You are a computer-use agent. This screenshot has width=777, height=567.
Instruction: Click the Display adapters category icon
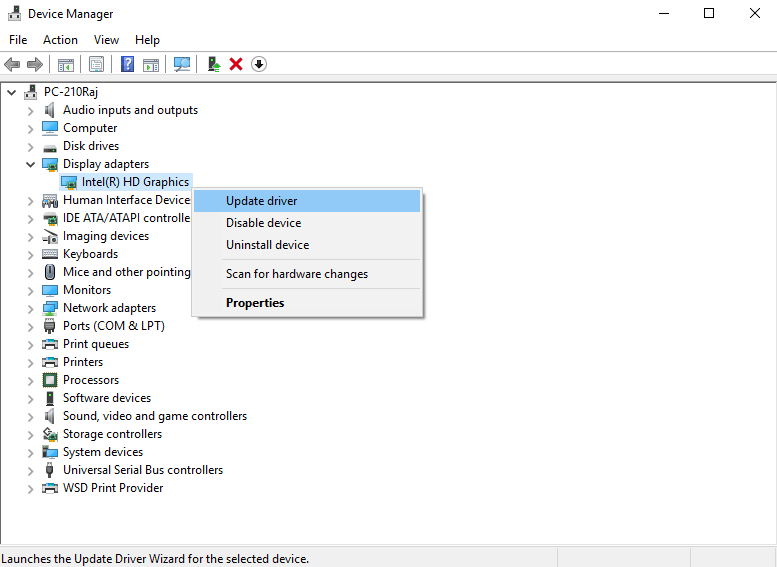click(x=50, y=164)
